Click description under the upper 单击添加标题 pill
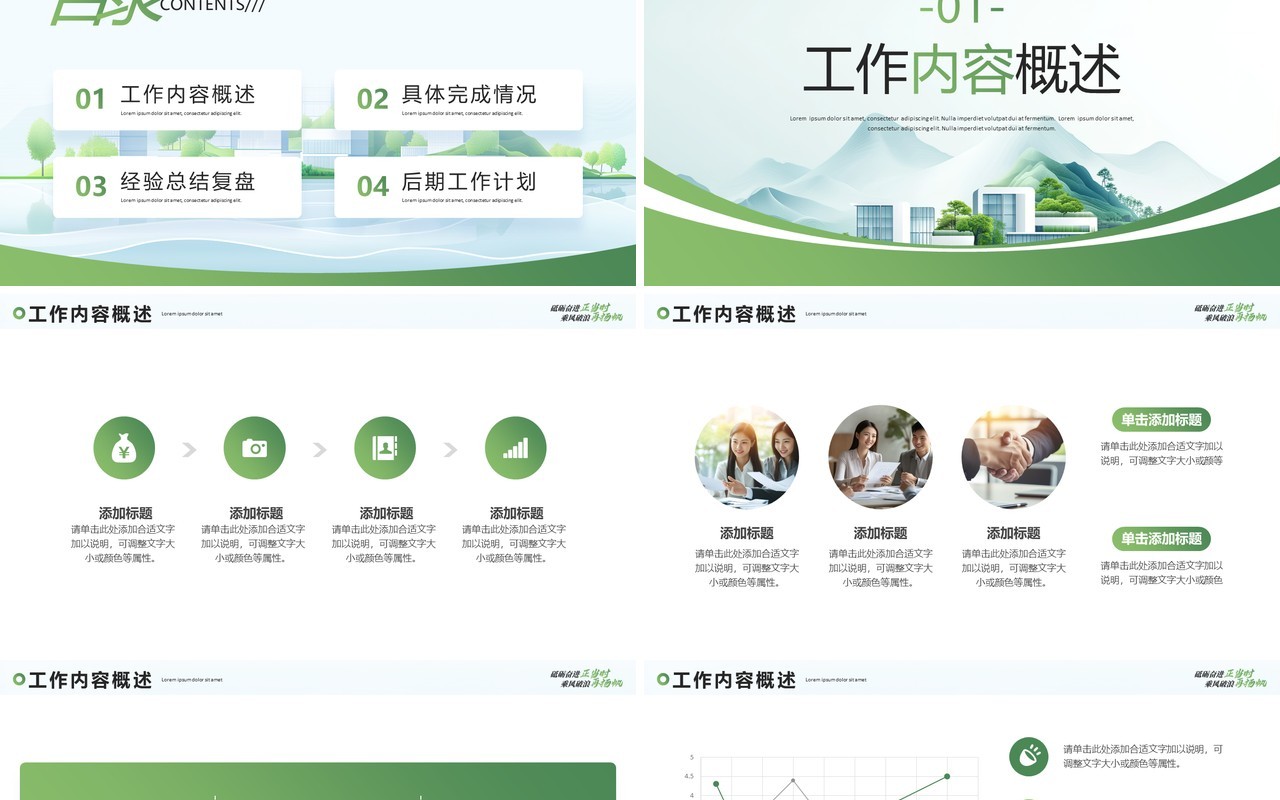 point(1162,454)
